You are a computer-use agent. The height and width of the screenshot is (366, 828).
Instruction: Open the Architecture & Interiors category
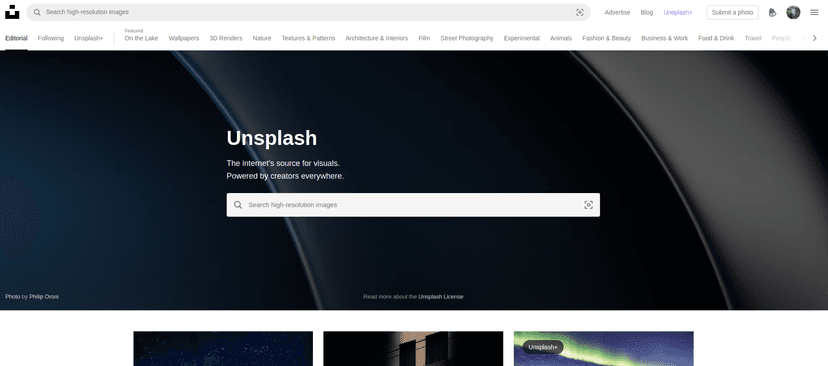tap(377, 38)
